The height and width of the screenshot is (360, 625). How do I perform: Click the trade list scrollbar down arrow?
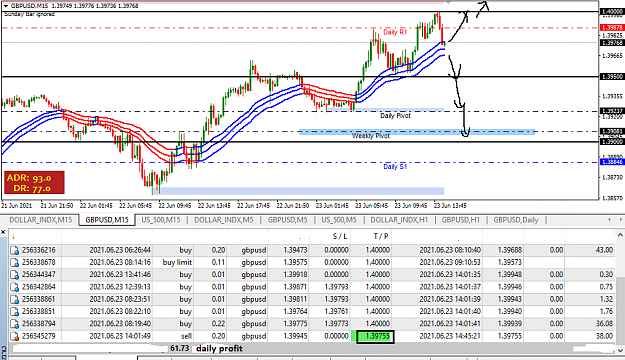point(620,350)
